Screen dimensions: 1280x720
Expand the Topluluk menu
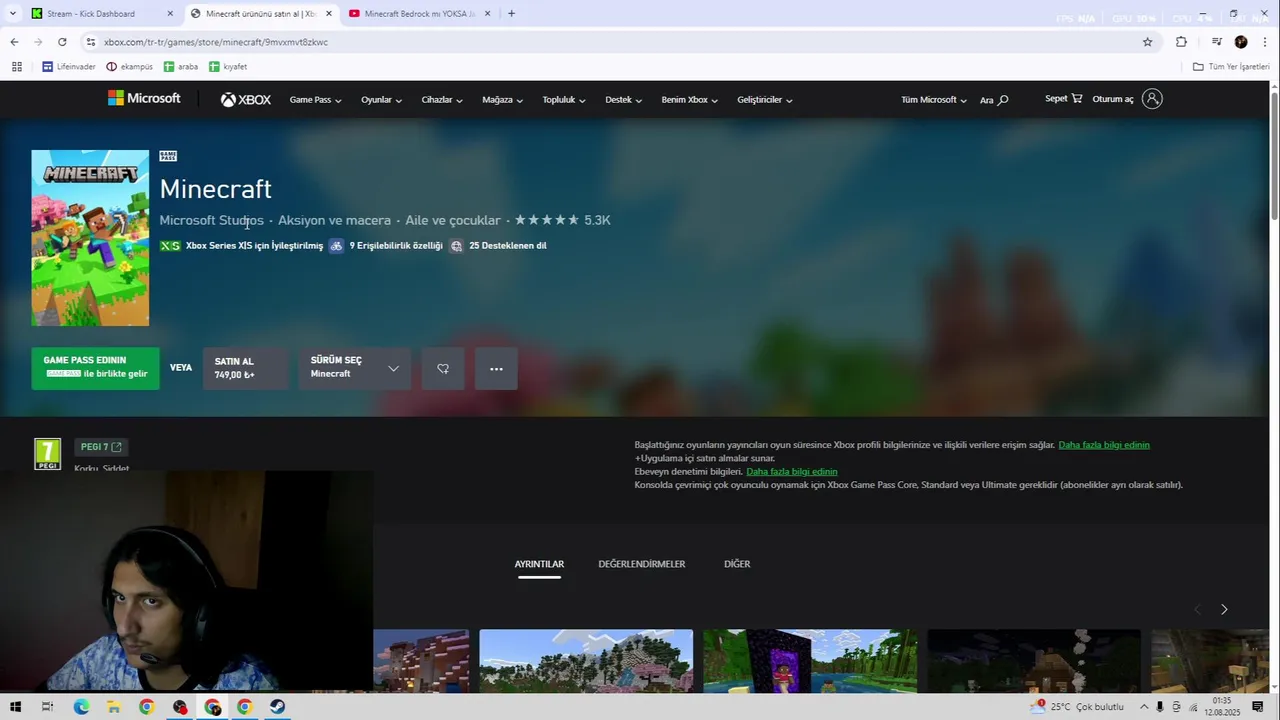coord(564,100)
